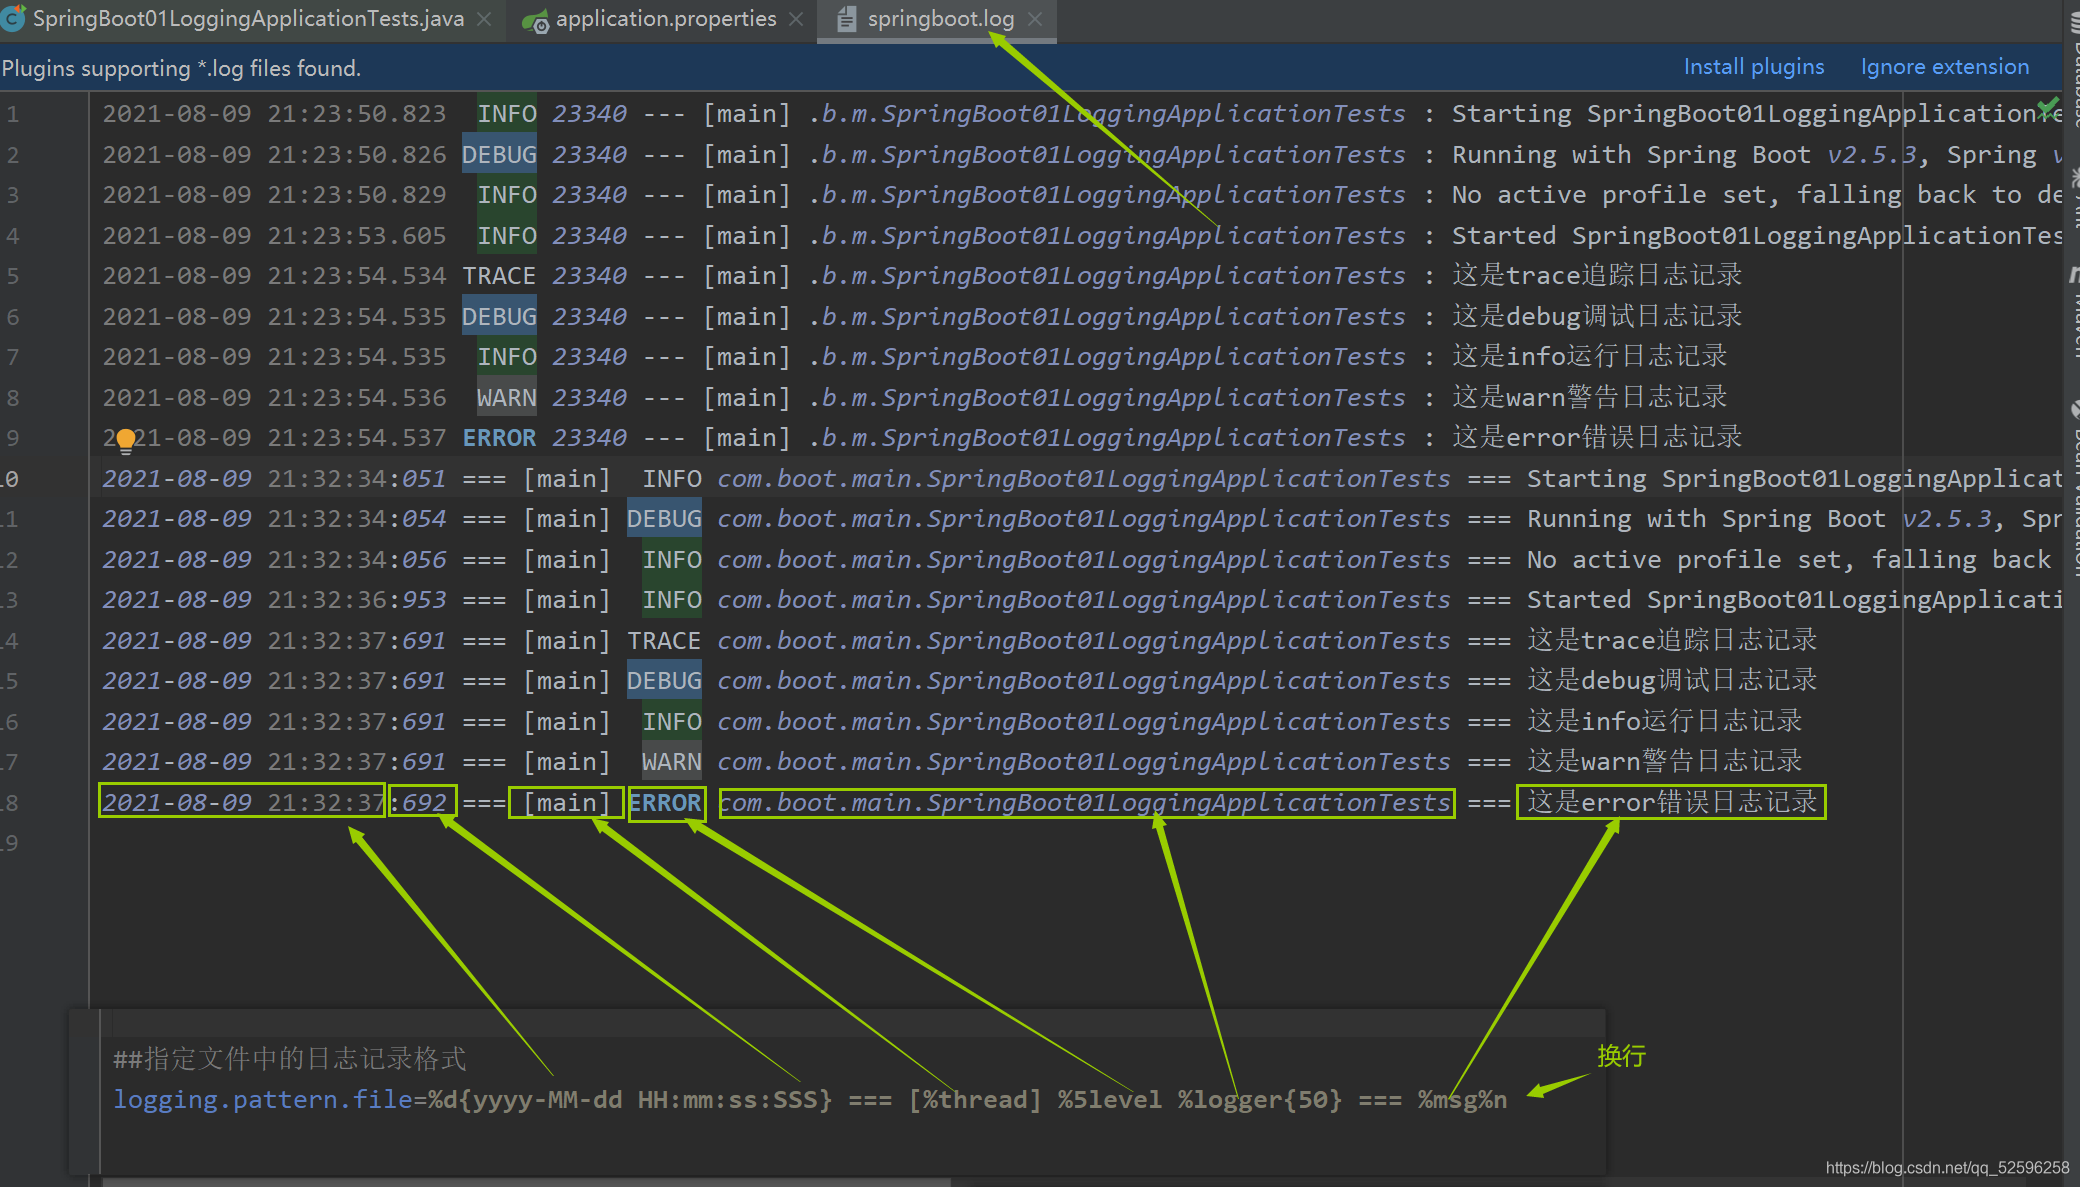
Task: Click the text '这是info运行日志记录' on line 7
Action: coord(1590,356)
